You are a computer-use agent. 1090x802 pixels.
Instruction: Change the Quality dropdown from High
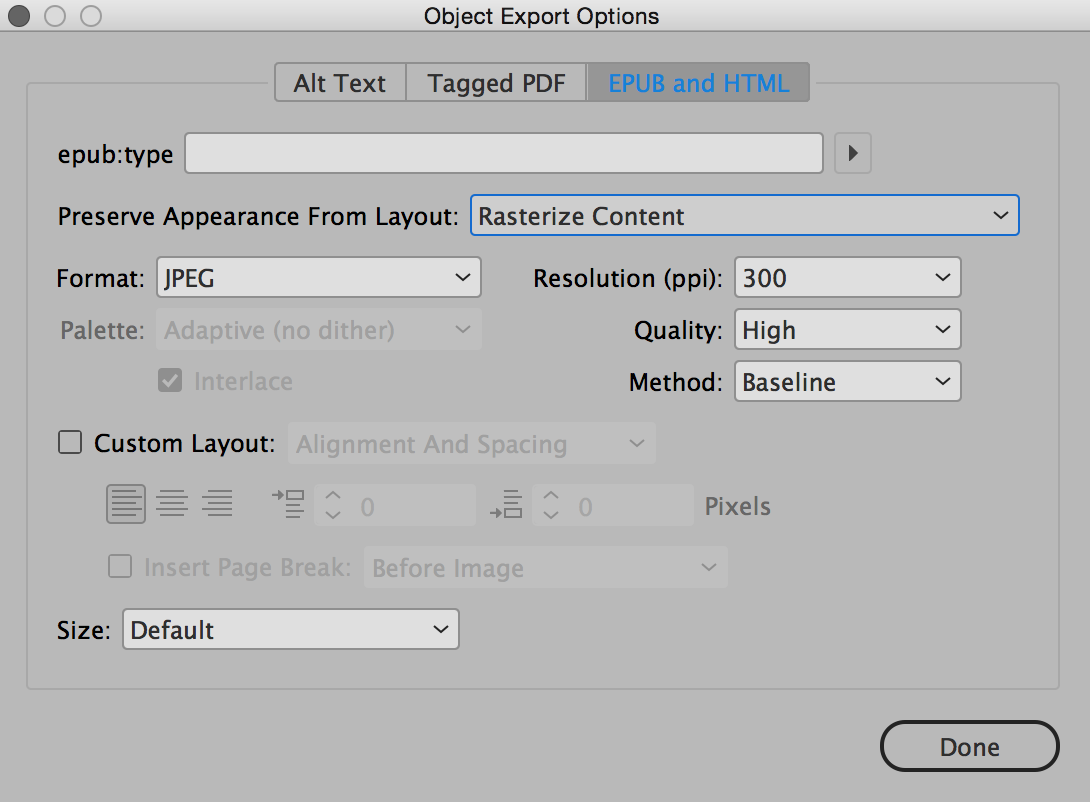[x=847, y=330]
